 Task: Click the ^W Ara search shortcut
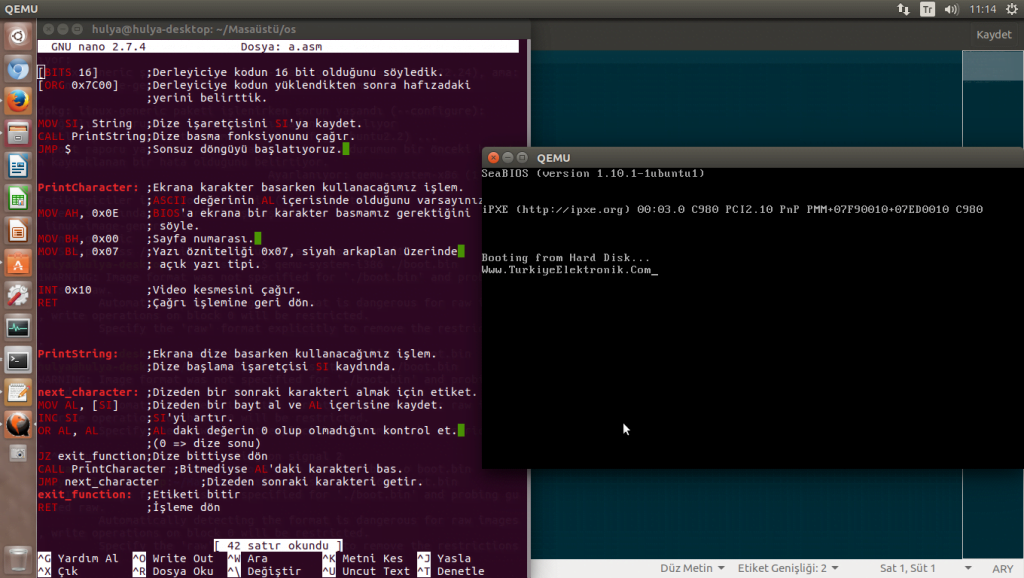click(248, 558)
